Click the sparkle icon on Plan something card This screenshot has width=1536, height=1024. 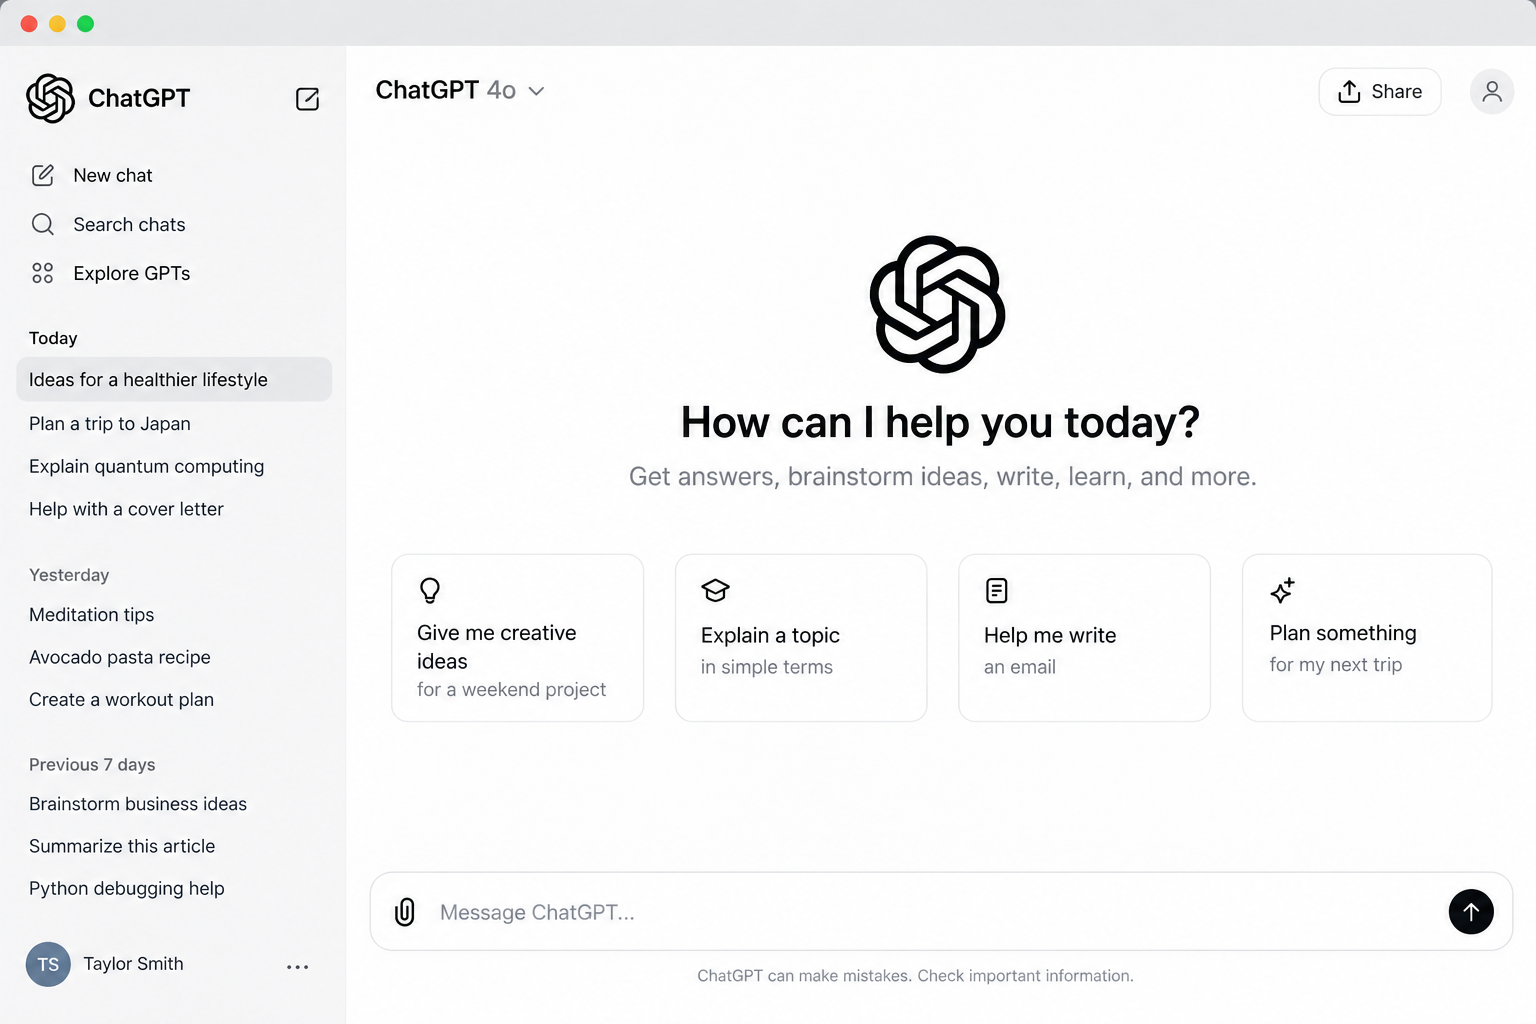click(x=1282, y=590)
